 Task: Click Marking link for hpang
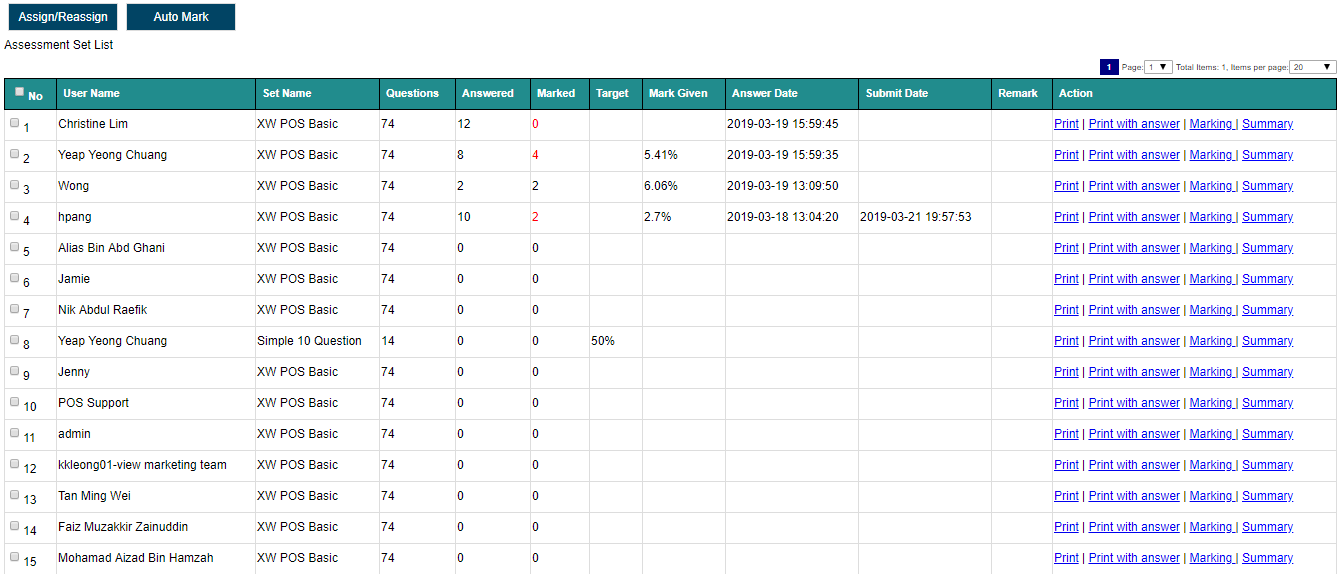1211,217
